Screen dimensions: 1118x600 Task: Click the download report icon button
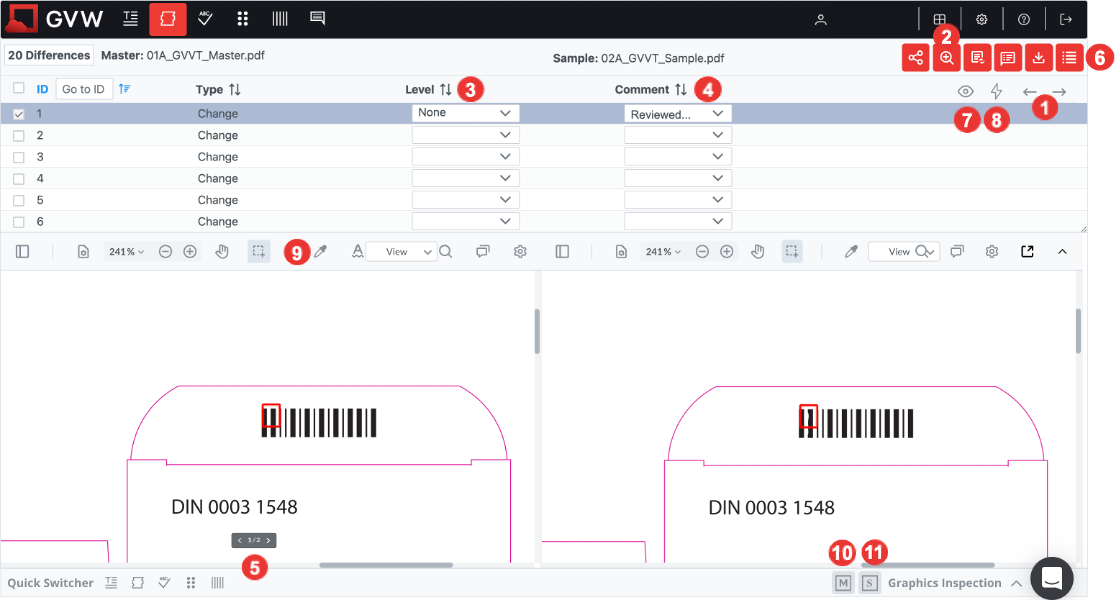point(1039,58)
